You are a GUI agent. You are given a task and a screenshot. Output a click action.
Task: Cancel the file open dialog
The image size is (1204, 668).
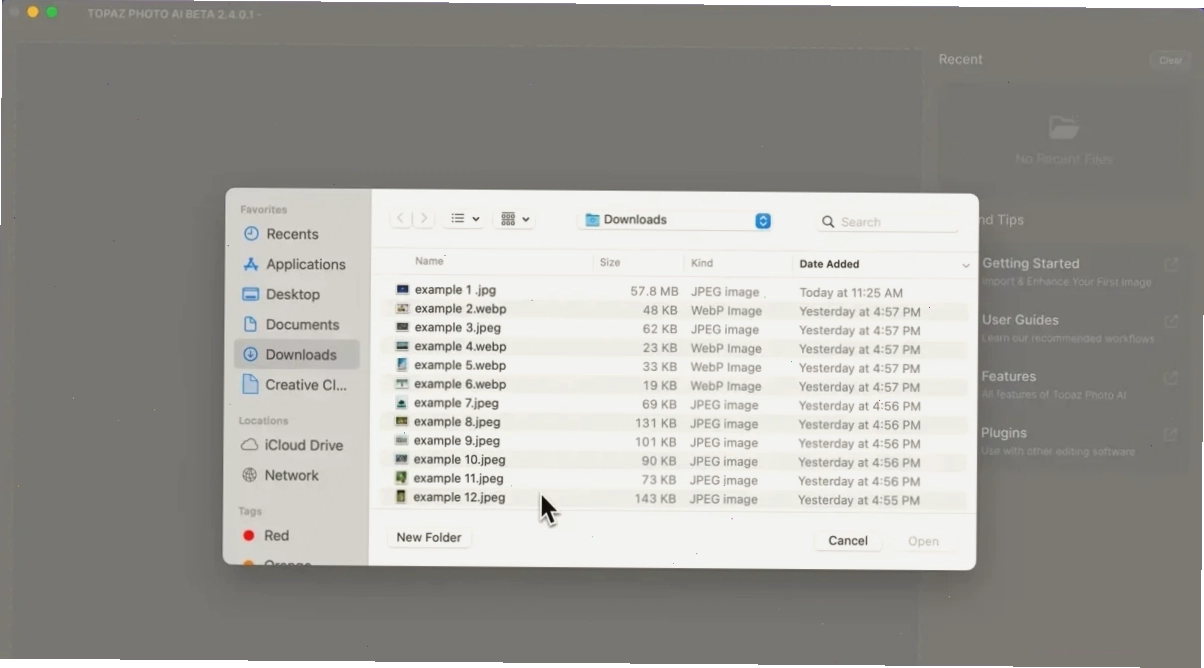pyautogui.click(x=848, y=541)
